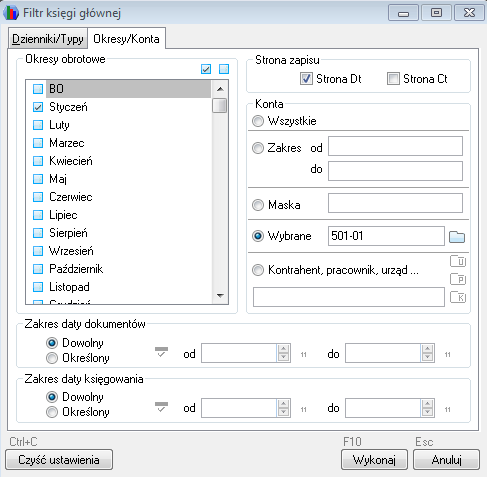Screen dimensions: 487x477
Task: Check the Luty period
Action: coord(38,125)
